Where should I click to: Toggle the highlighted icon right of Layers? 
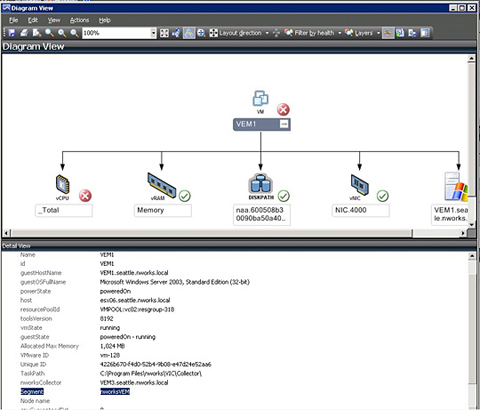pos(388,33)
